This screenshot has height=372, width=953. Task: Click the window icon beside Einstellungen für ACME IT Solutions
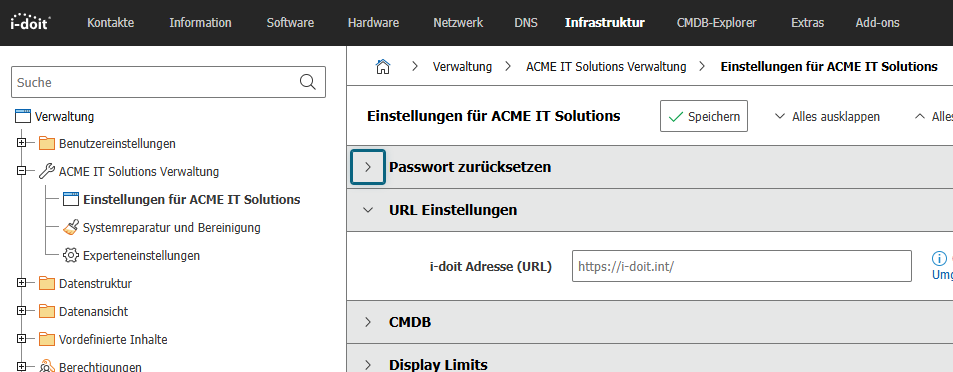pos(71,199)
